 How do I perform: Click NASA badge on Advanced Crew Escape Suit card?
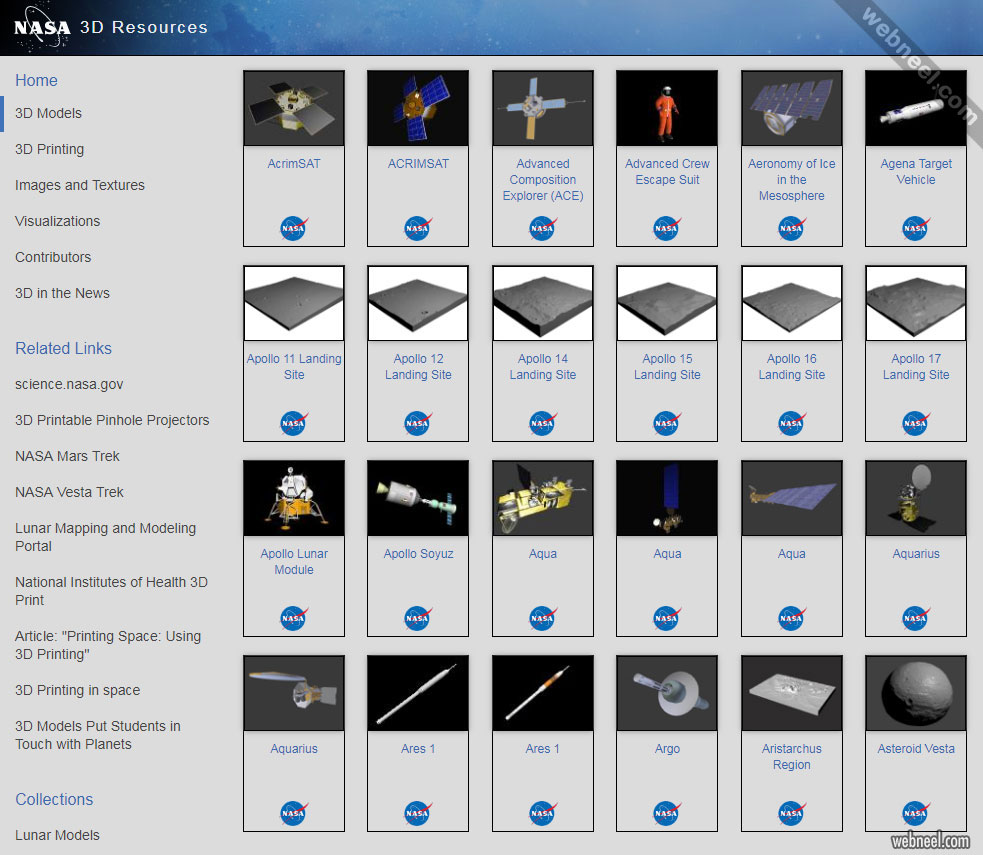pos(666,228)
